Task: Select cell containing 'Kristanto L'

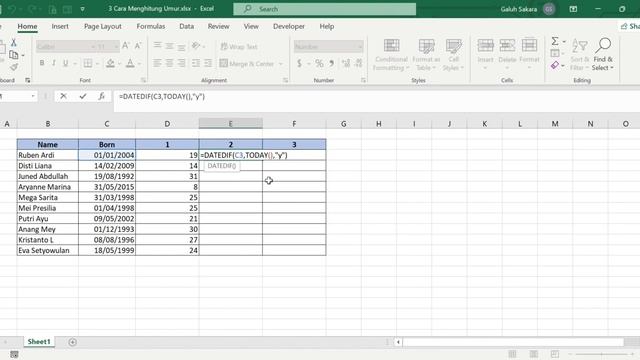Action: (x=48, y=240)
